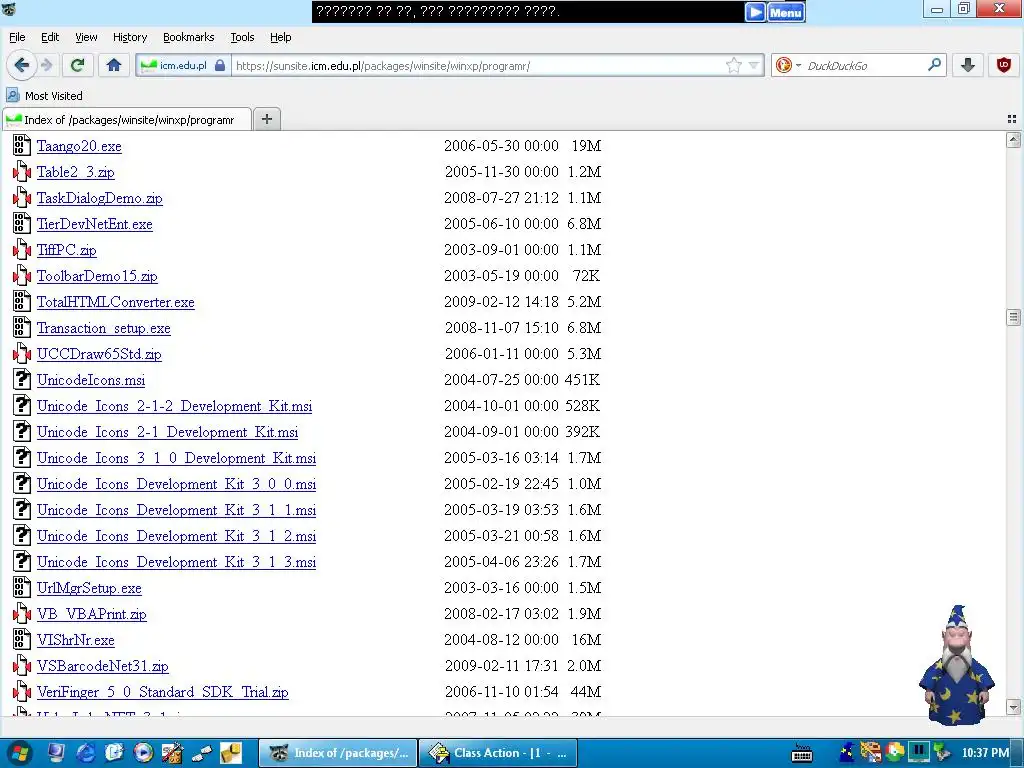Click the scroll up arrow of page scrollbar
Screen dimensions: 1024x768
tap(1013, 140)
